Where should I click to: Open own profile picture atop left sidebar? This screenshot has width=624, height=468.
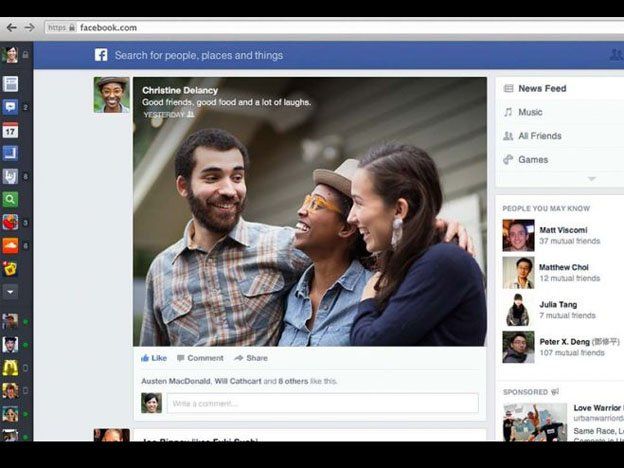(10, 55)
